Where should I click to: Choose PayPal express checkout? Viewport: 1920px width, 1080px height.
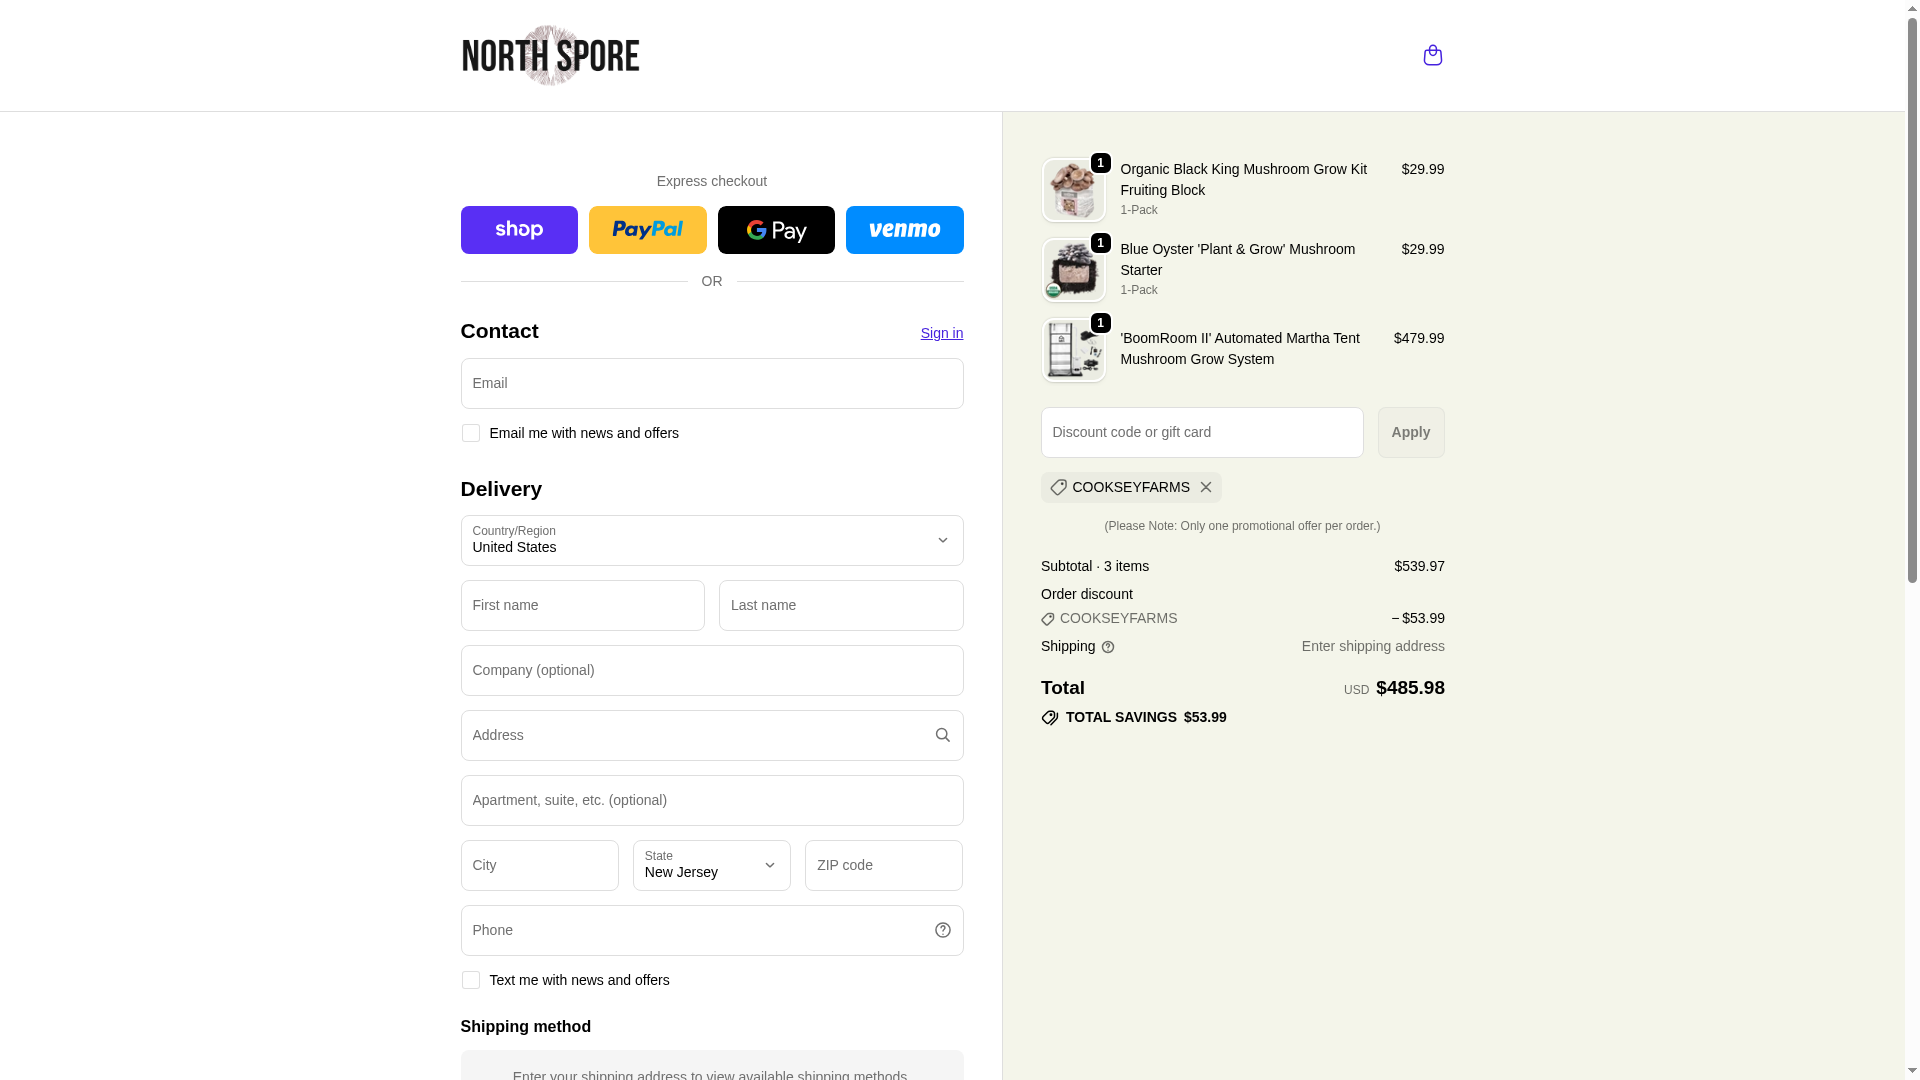pyautogui.click(x=647, y=230)
